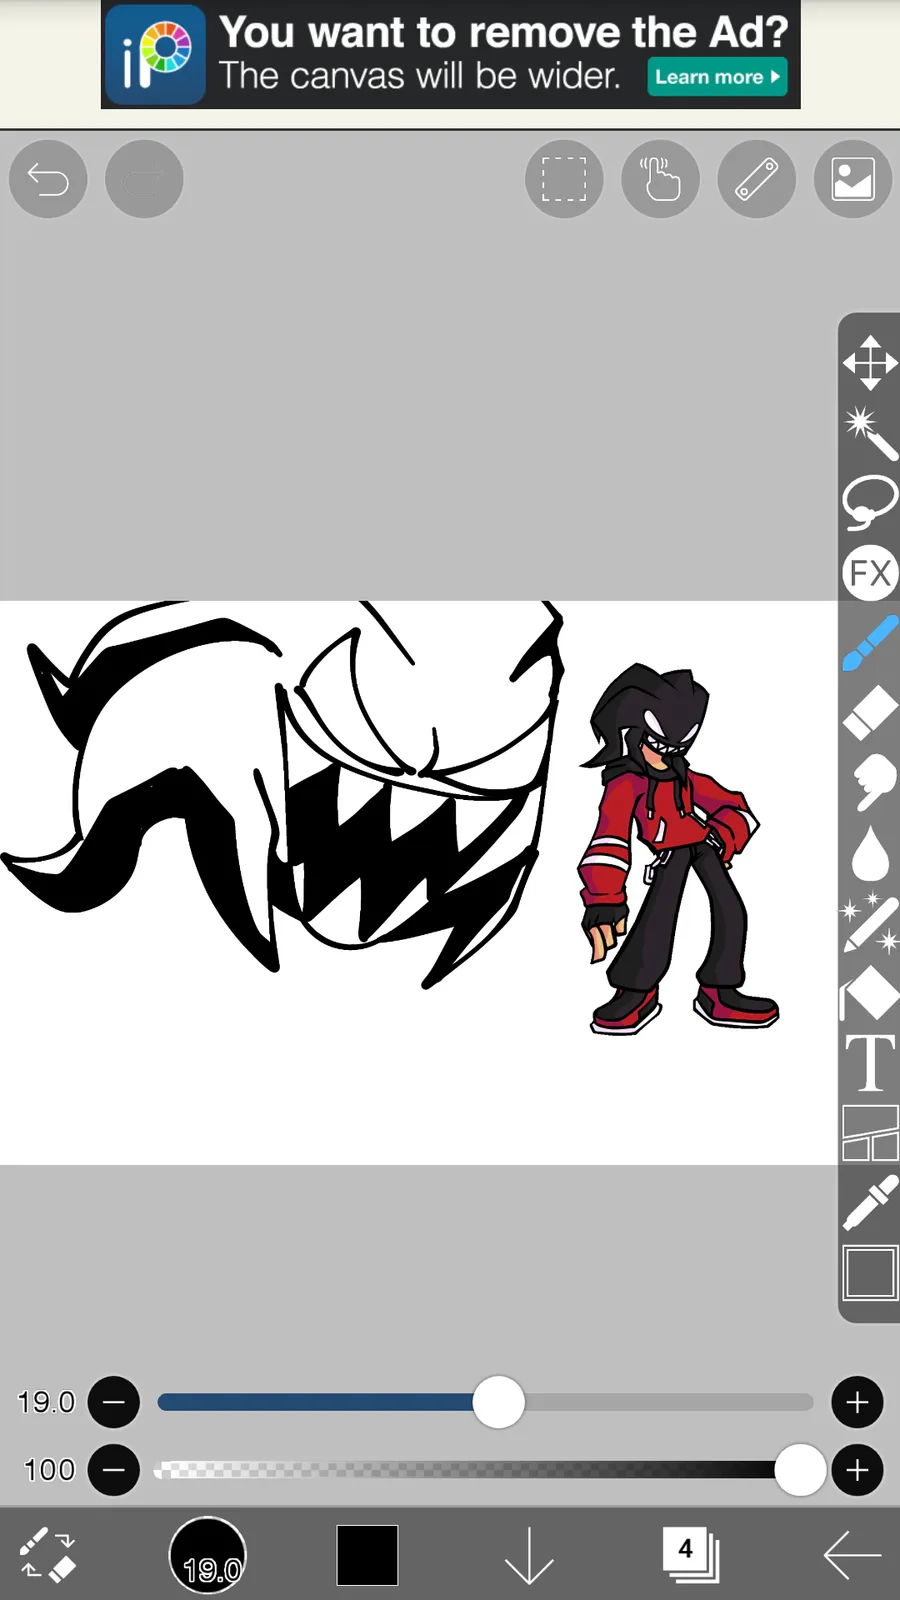Image resolution: width=900 pixels, height=1600 pixels.
Task: Select the Brush tool
Action: coord(870,643)
